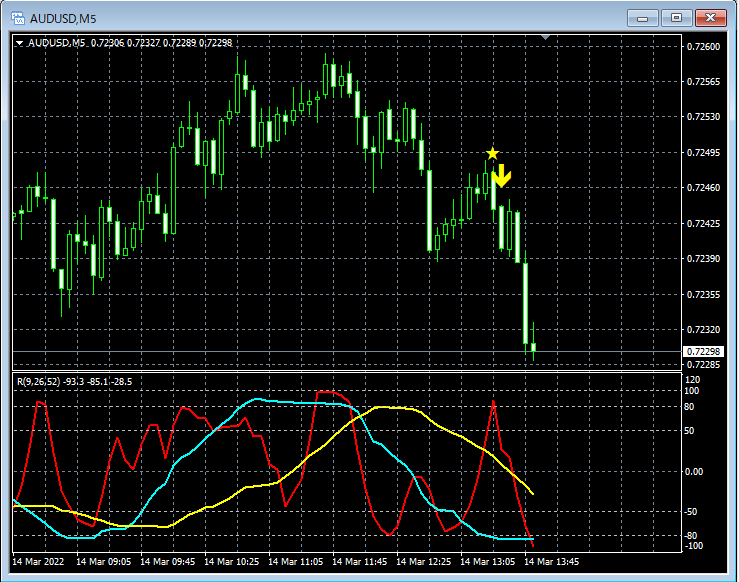Click the 0.72565 price scale label
This screenshot has height=582, width=739.
[704, 82]
